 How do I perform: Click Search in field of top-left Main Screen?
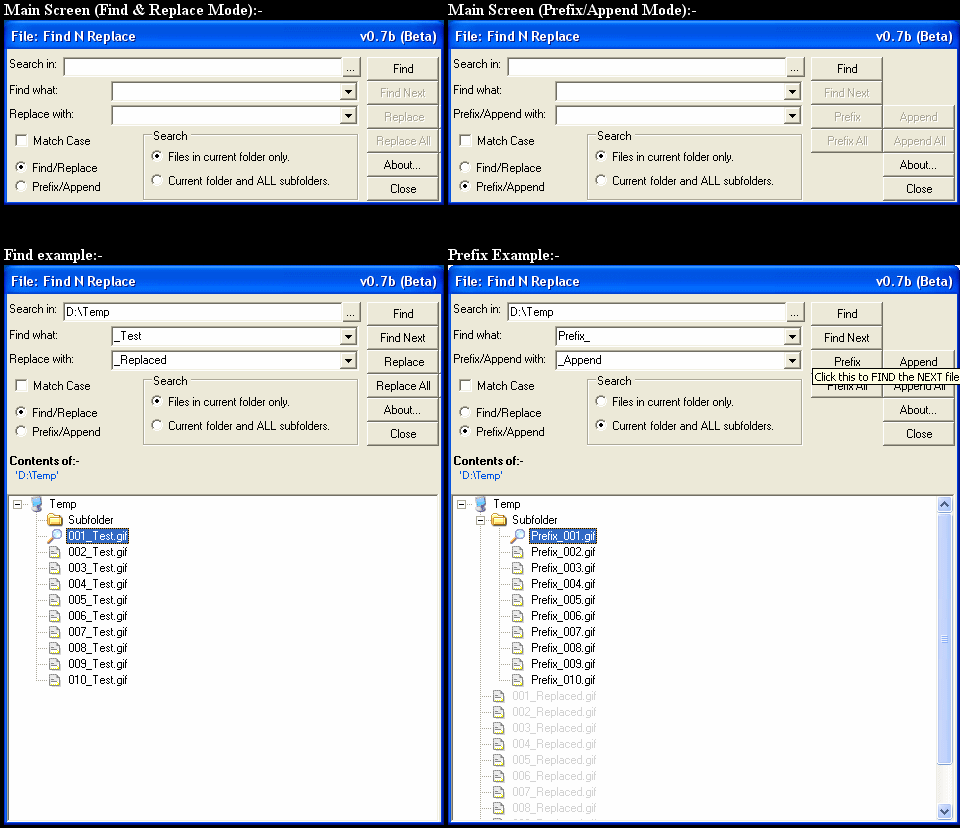coord(202,68)
